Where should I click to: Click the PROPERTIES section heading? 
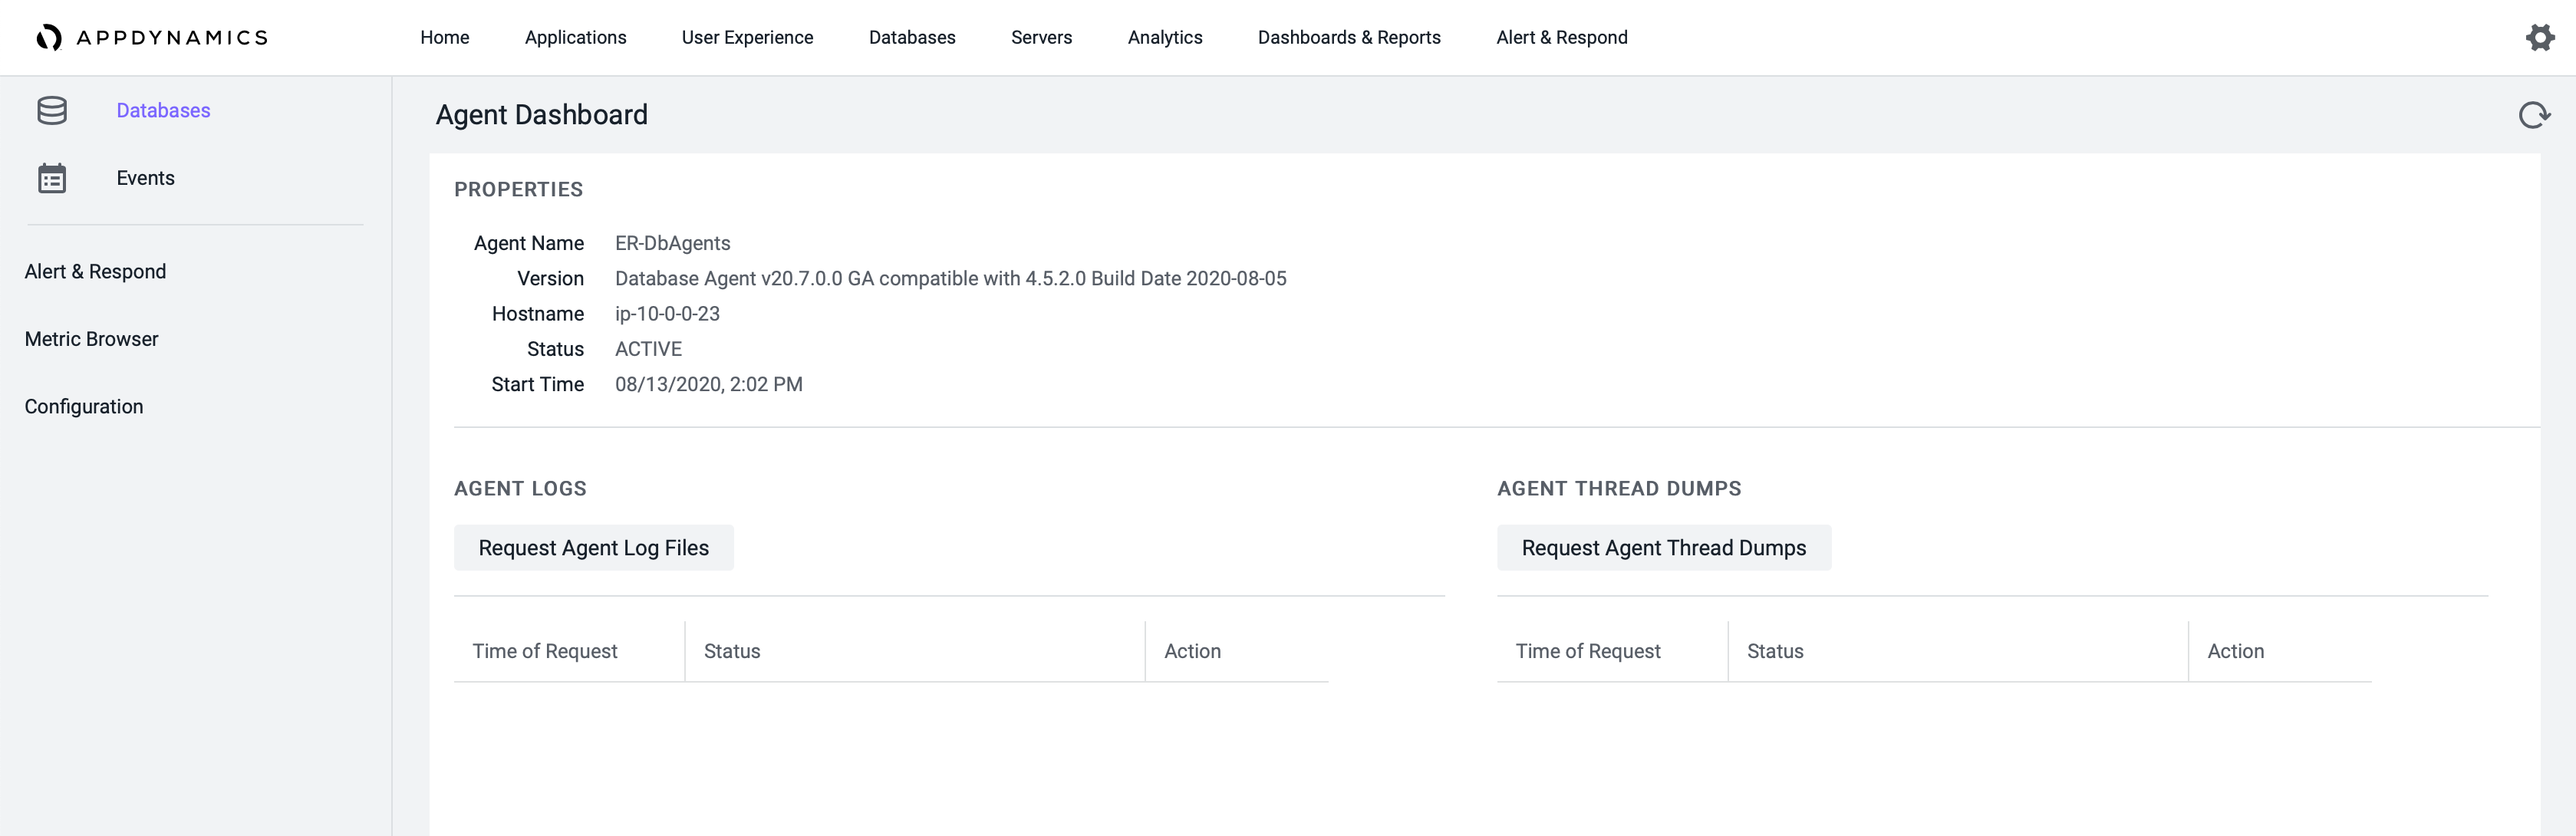click(518, 190)
